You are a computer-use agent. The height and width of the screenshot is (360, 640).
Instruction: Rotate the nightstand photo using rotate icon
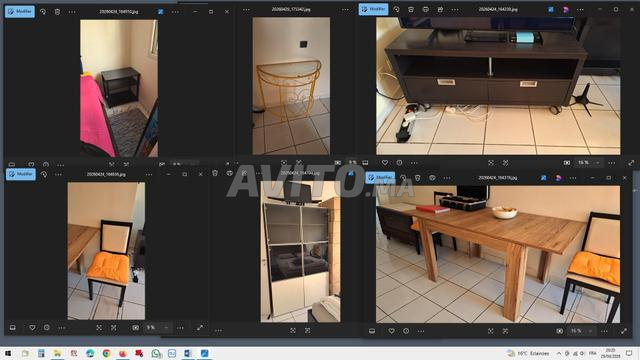[43, 12]
